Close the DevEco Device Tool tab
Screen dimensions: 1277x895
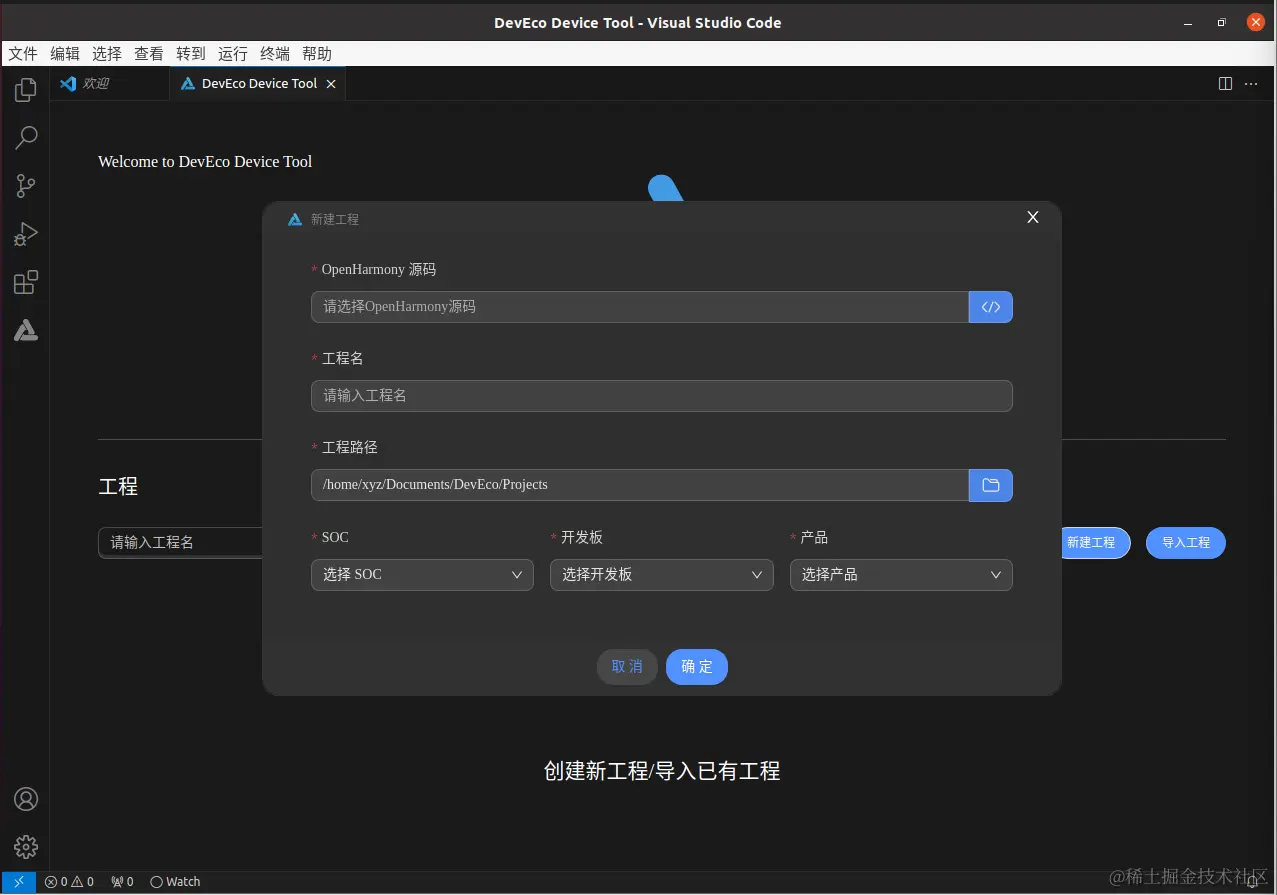click(x=332, y=84)
